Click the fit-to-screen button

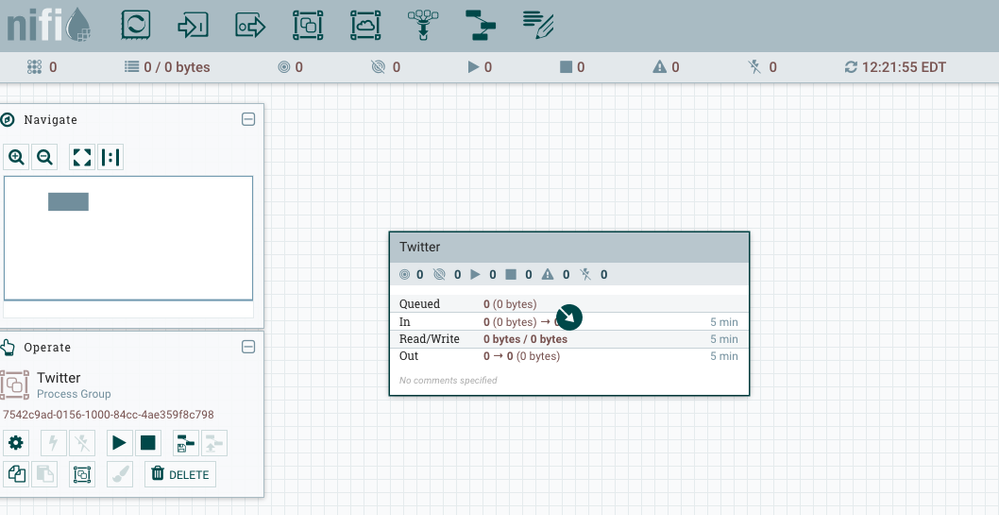pyautogui.click(x=83, y=157)
